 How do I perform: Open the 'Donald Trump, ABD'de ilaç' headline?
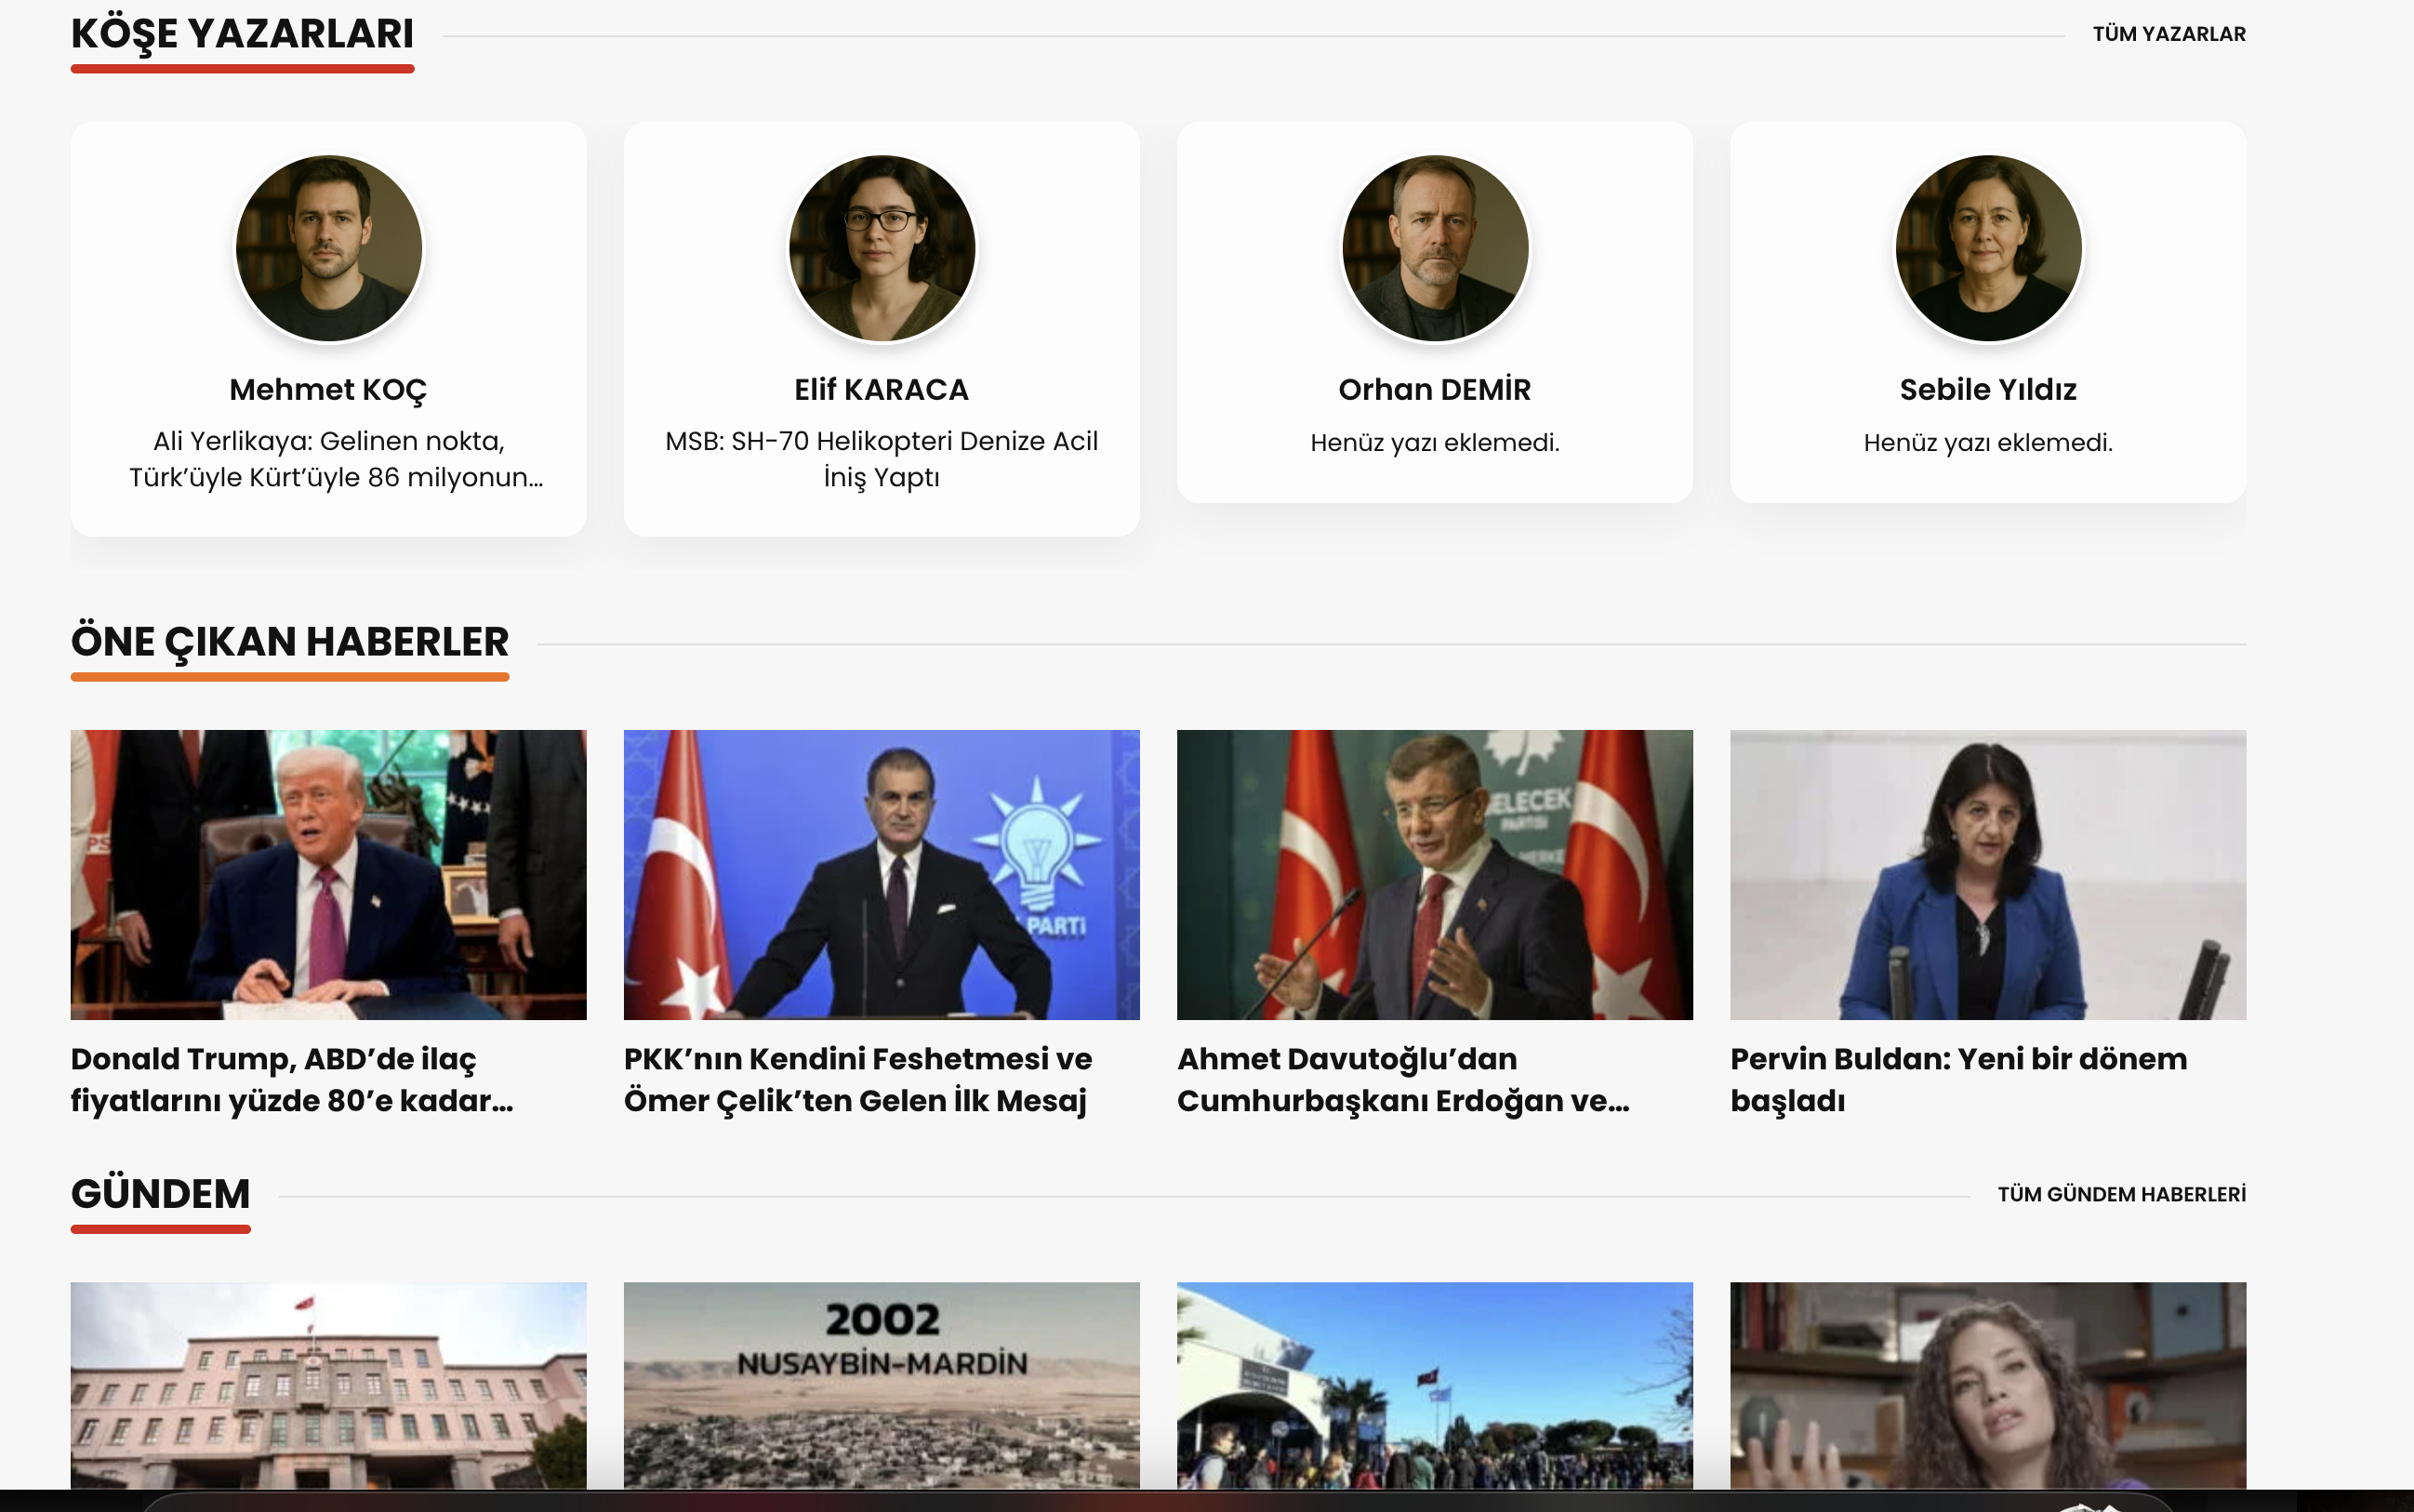292,1079
